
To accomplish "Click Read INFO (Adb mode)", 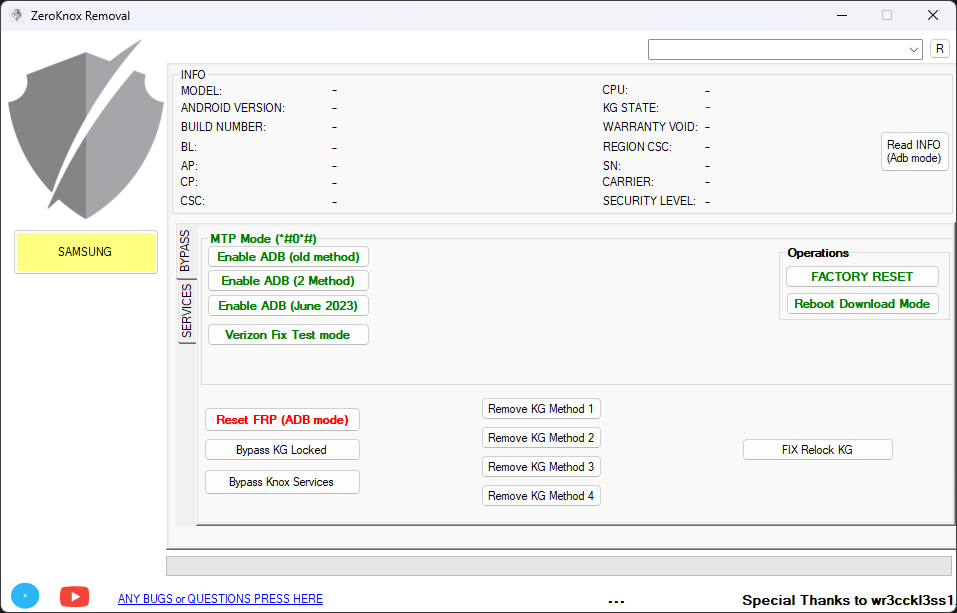I will 913,151.
